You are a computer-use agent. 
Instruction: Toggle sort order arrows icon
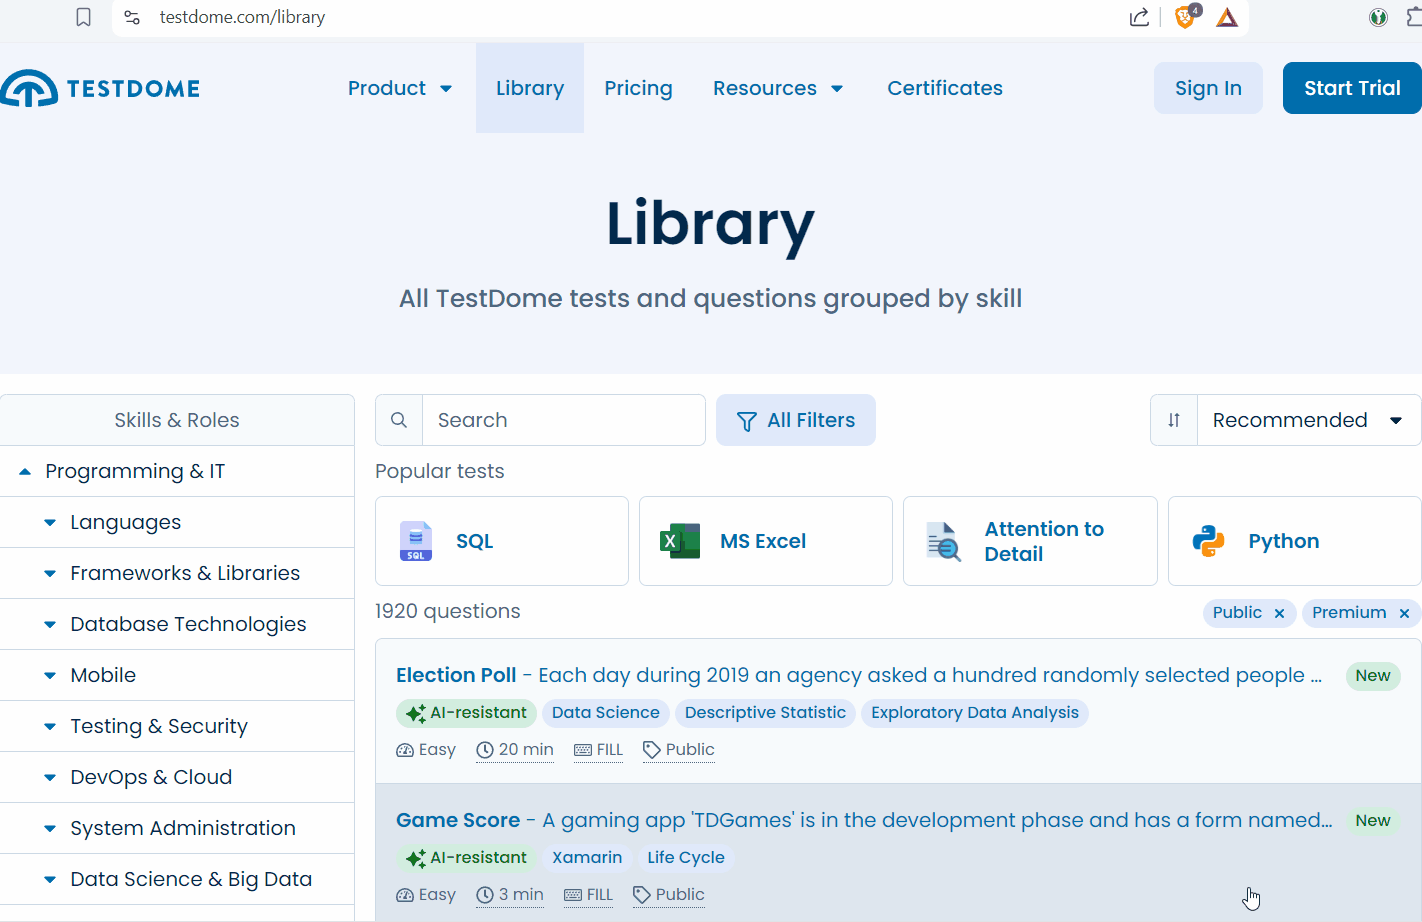point(1174,420)
